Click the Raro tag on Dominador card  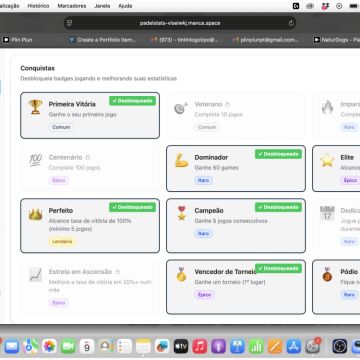[x=204, y=180]
